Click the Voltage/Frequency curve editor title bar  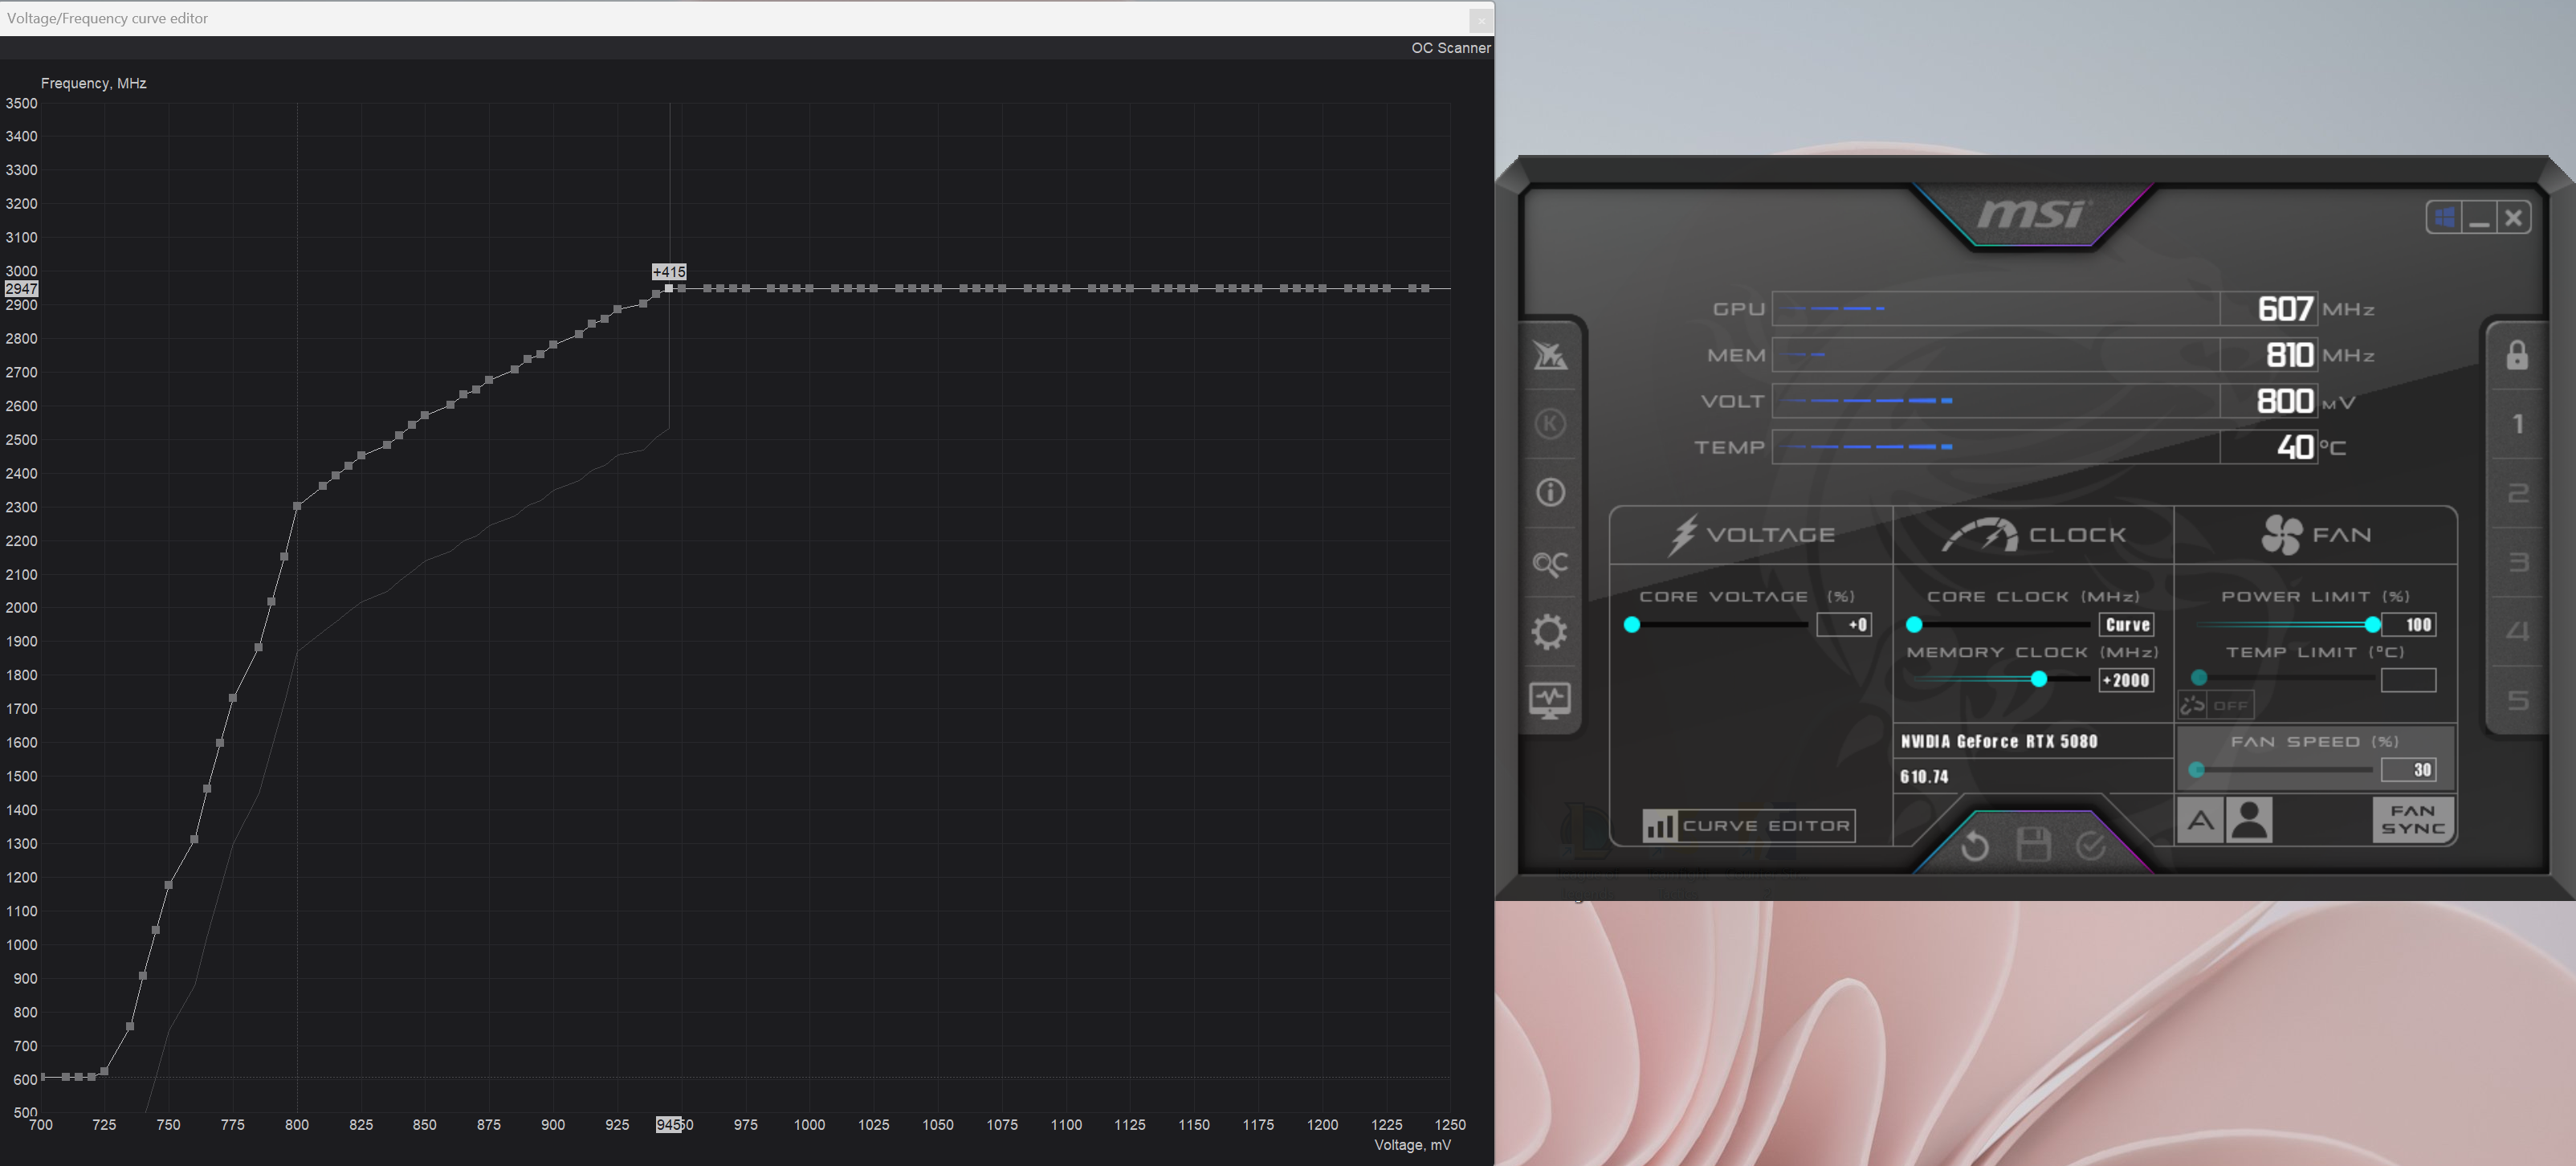click(735, 19)
